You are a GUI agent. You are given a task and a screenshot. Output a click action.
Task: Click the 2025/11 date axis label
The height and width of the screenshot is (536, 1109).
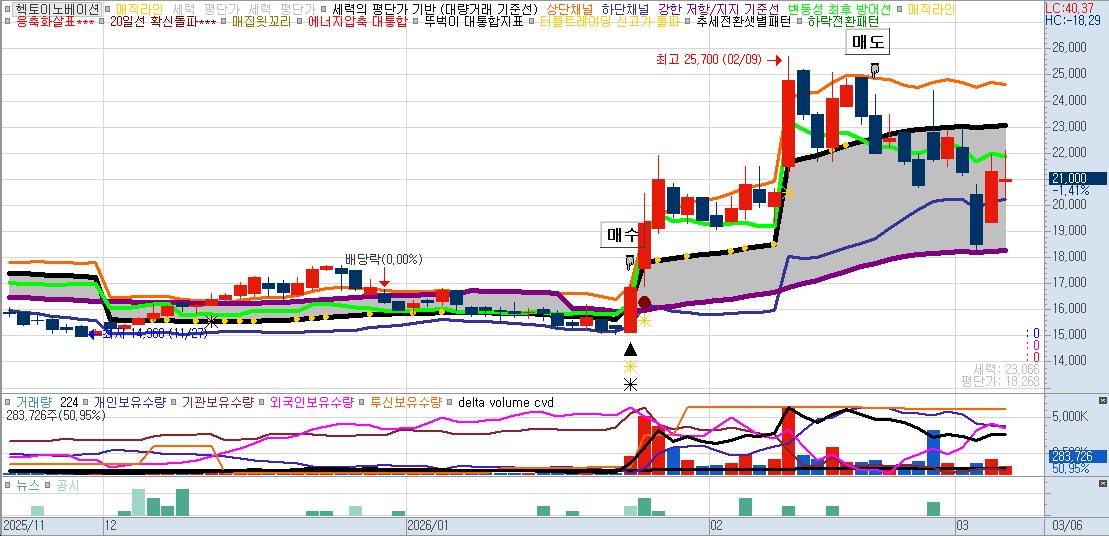pos(23,526)
